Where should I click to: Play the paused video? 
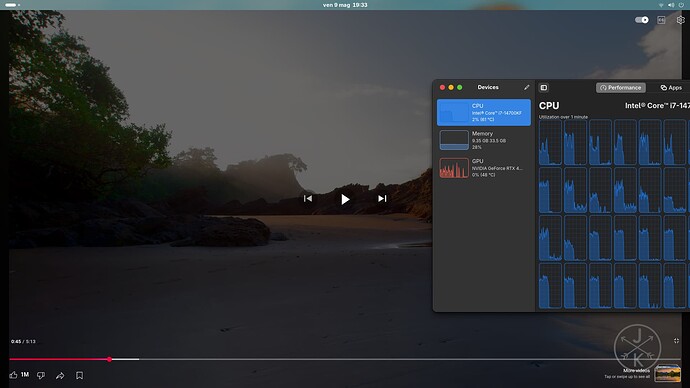345,199
